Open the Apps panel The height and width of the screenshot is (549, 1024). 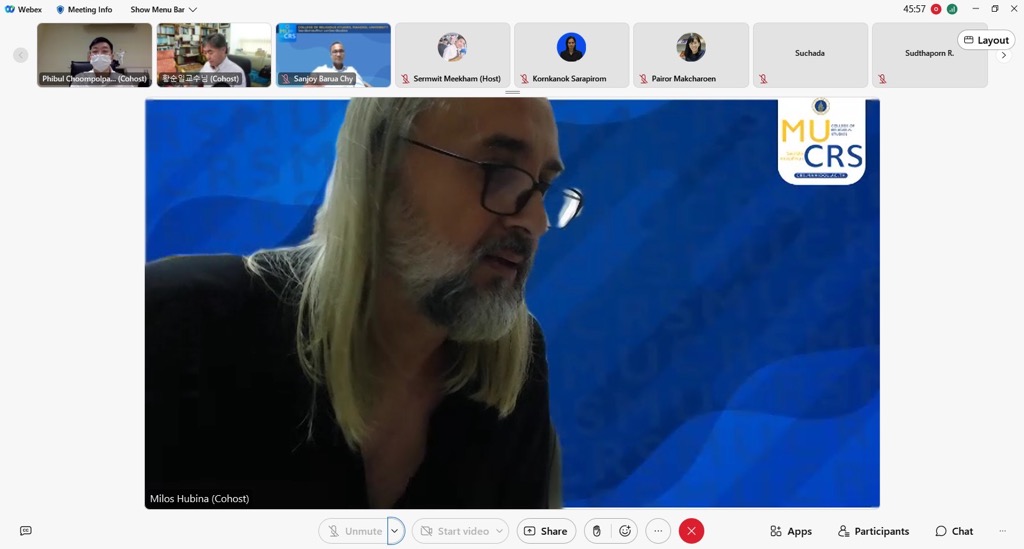click(791, 531)
